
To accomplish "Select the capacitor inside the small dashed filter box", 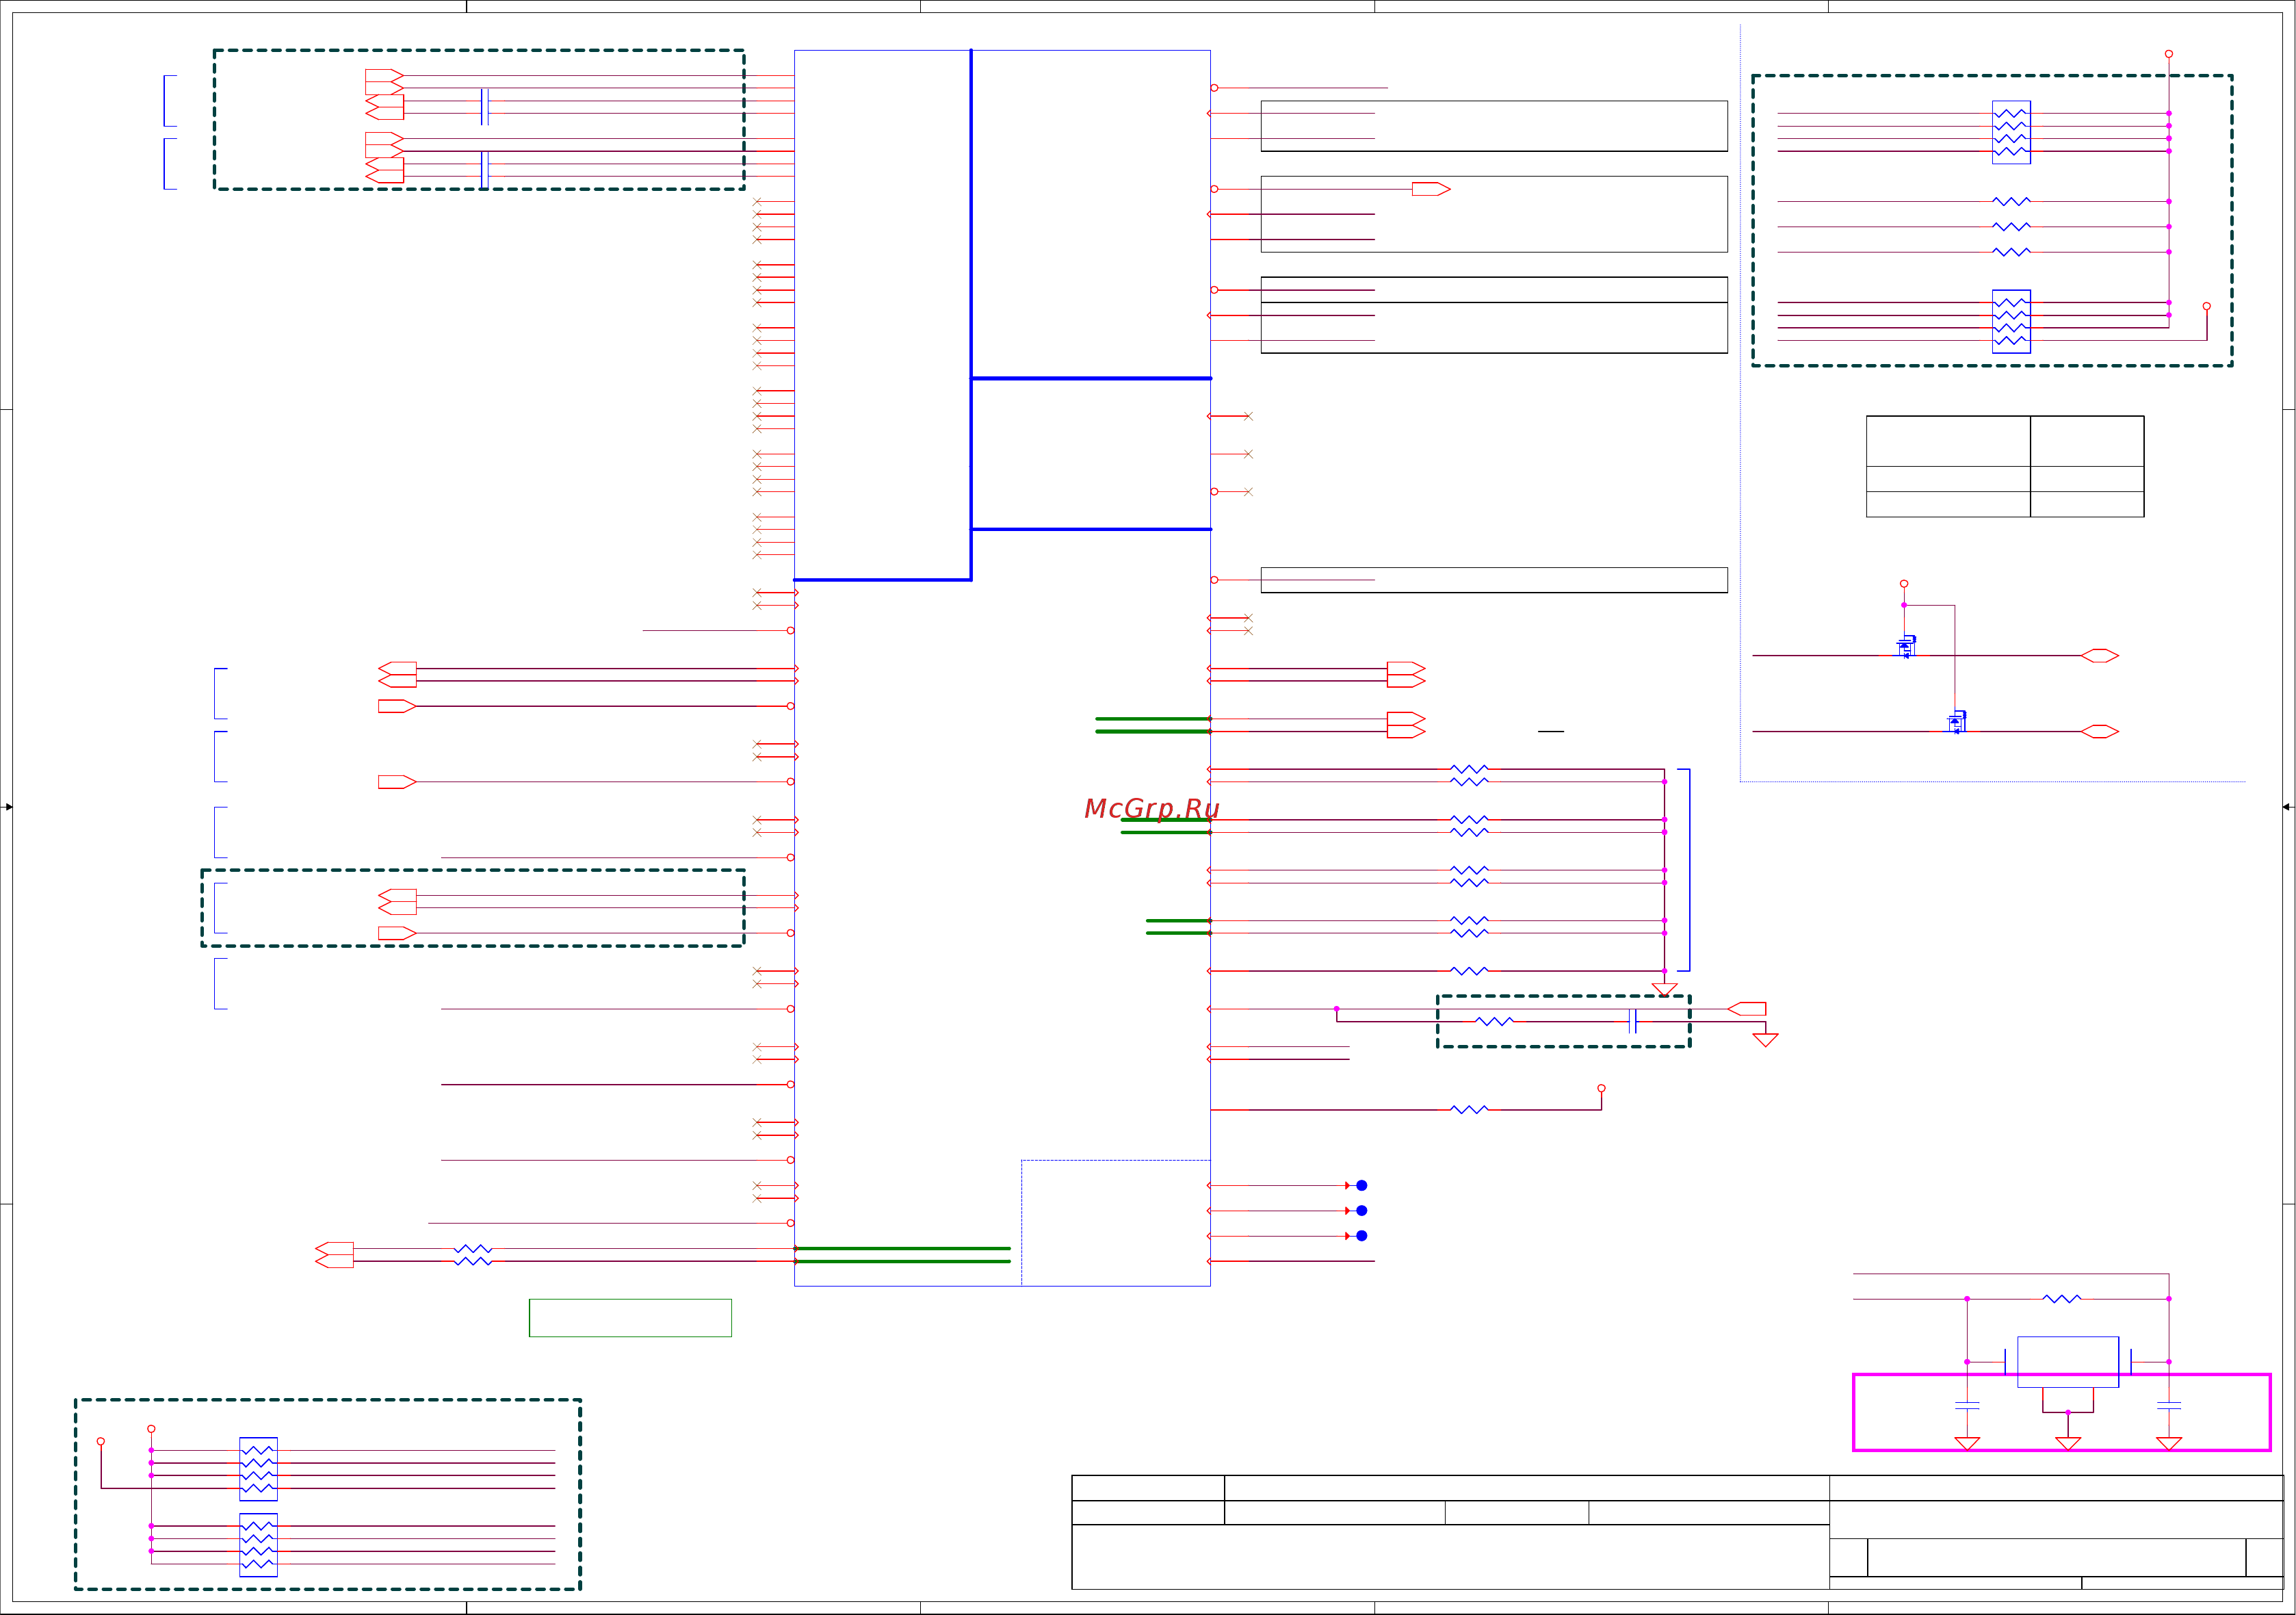I will coord(1633,1021).
